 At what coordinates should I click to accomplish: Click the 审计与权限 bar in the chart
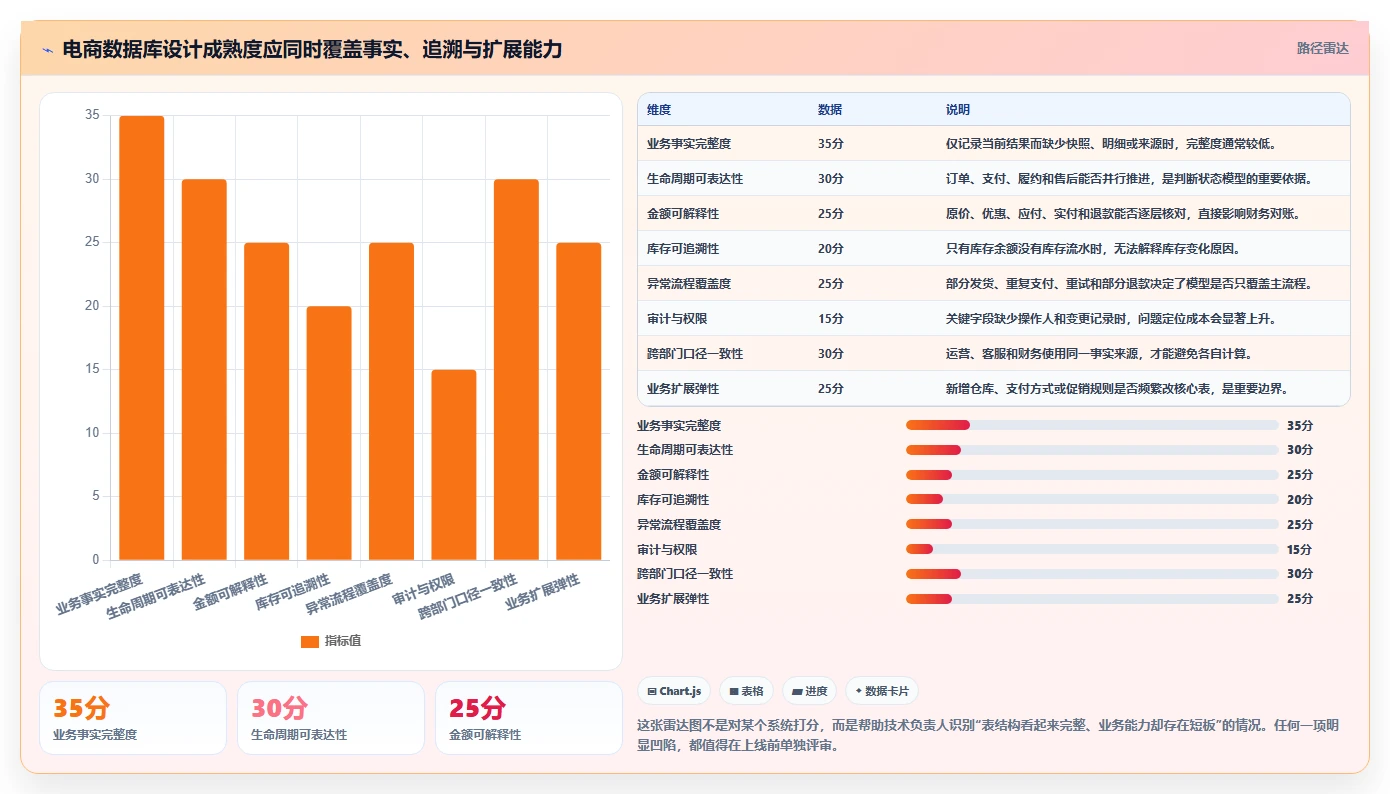(454, 465)
